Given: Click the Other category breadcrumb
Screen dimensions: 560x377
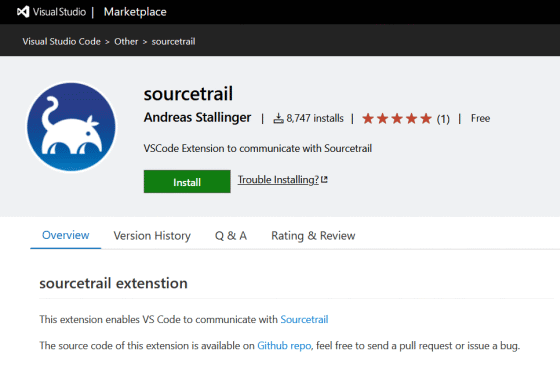Looking at the screenshot, I should click(126, 41).
